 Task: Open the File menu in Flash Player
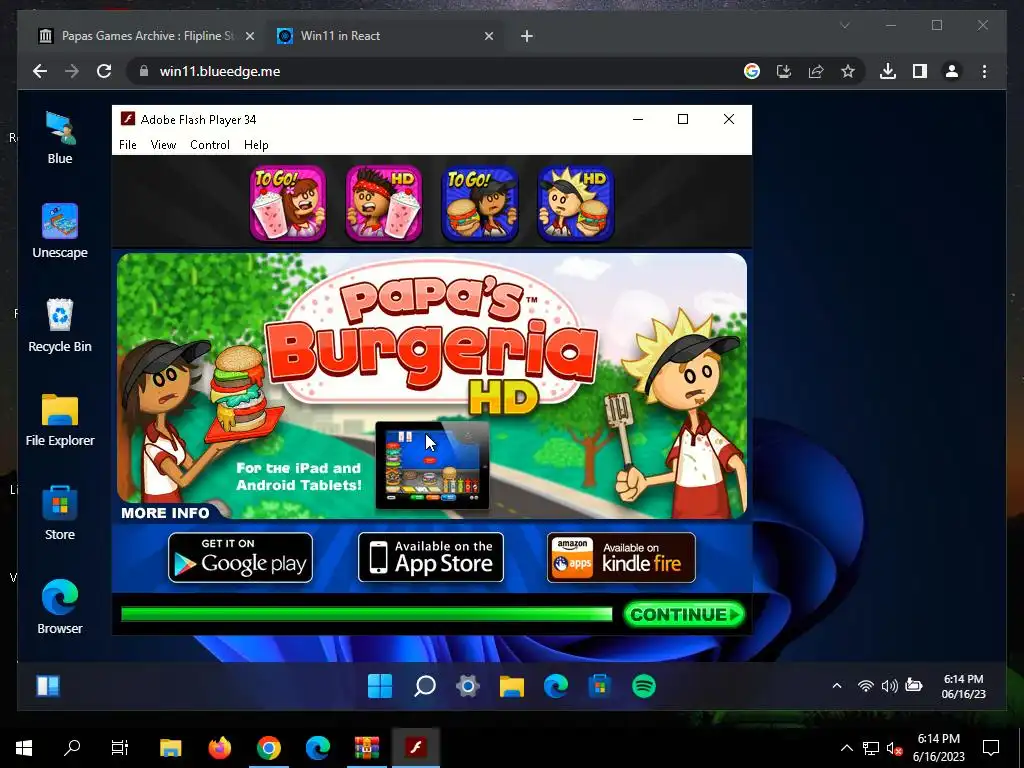128,145
